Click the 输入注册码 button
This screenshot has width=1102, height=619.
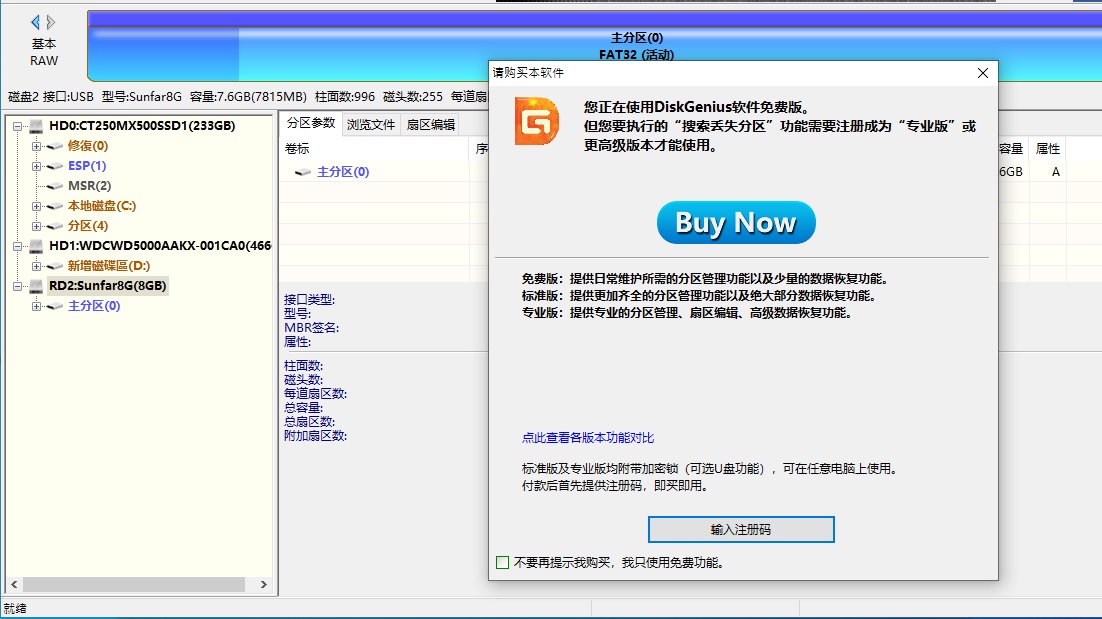[x=741, y=530]
